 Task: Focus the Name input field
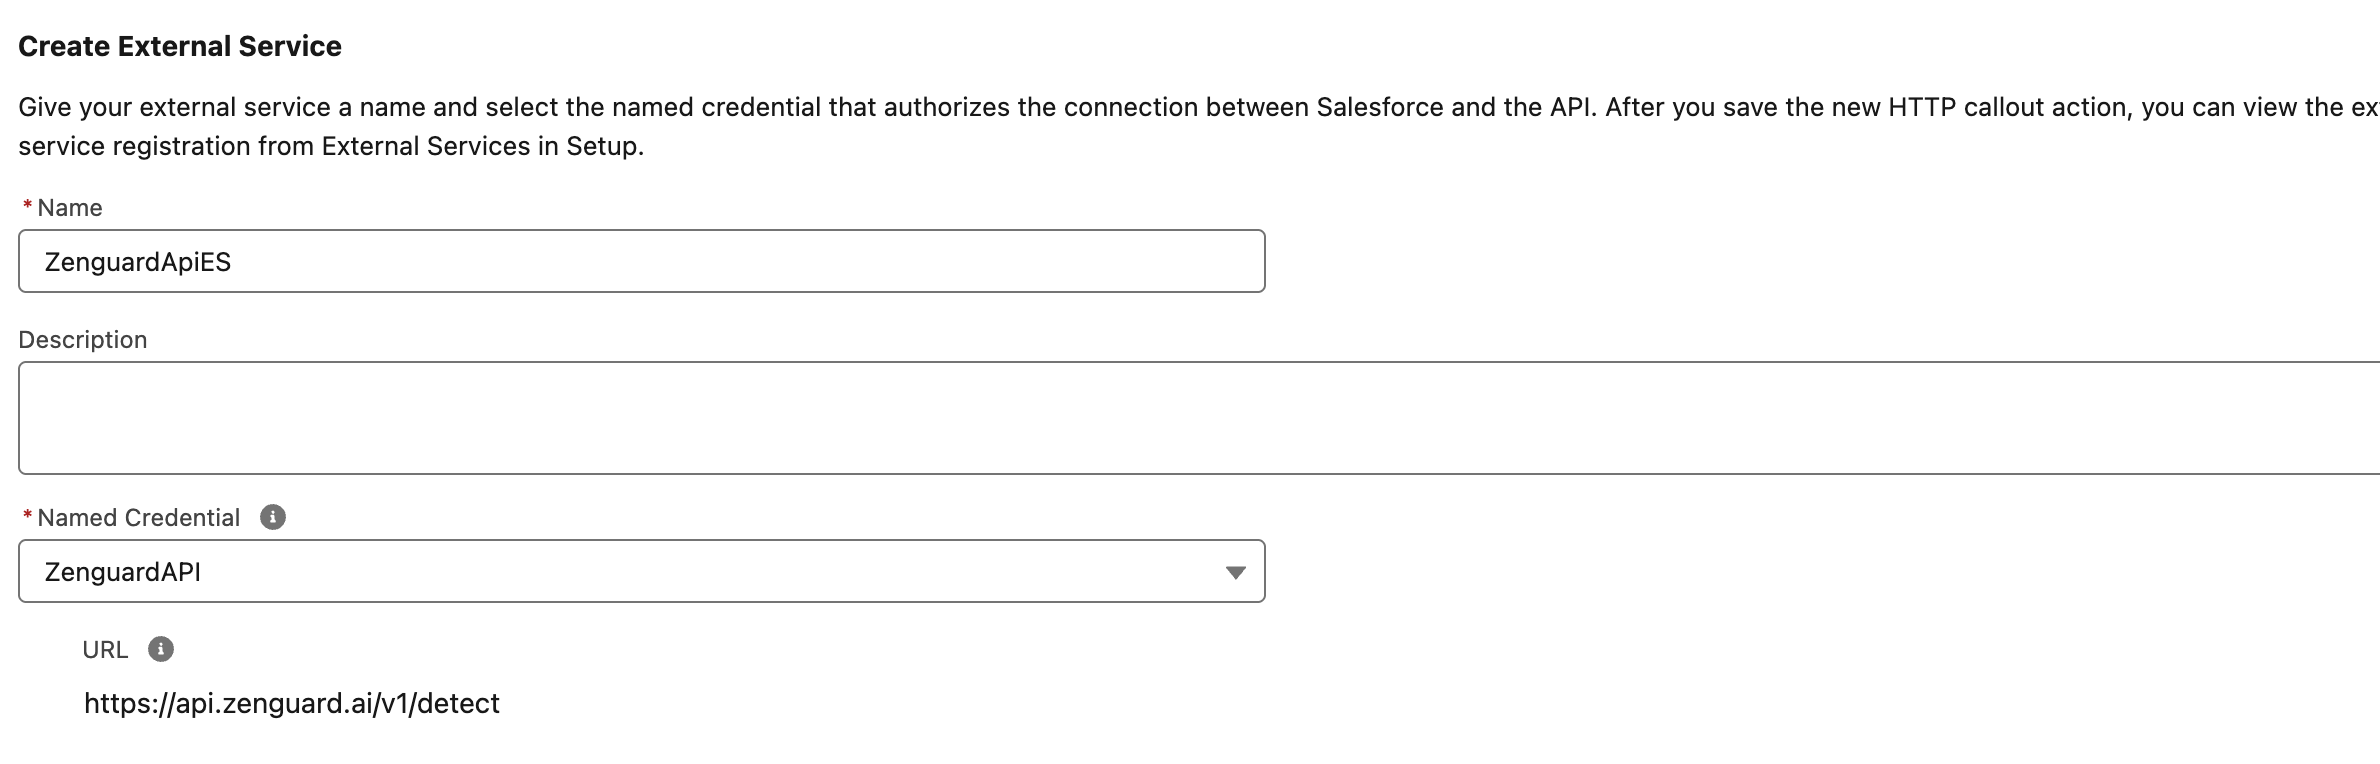(642, 261)
